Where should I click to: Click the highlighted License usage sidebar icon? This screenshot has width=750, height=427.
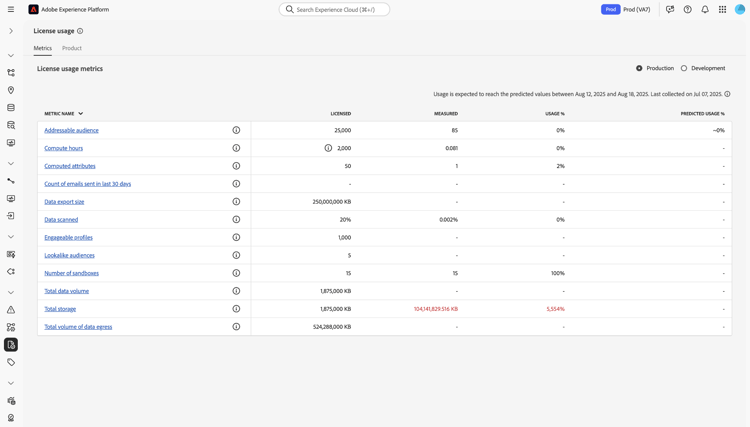(11, 345)
